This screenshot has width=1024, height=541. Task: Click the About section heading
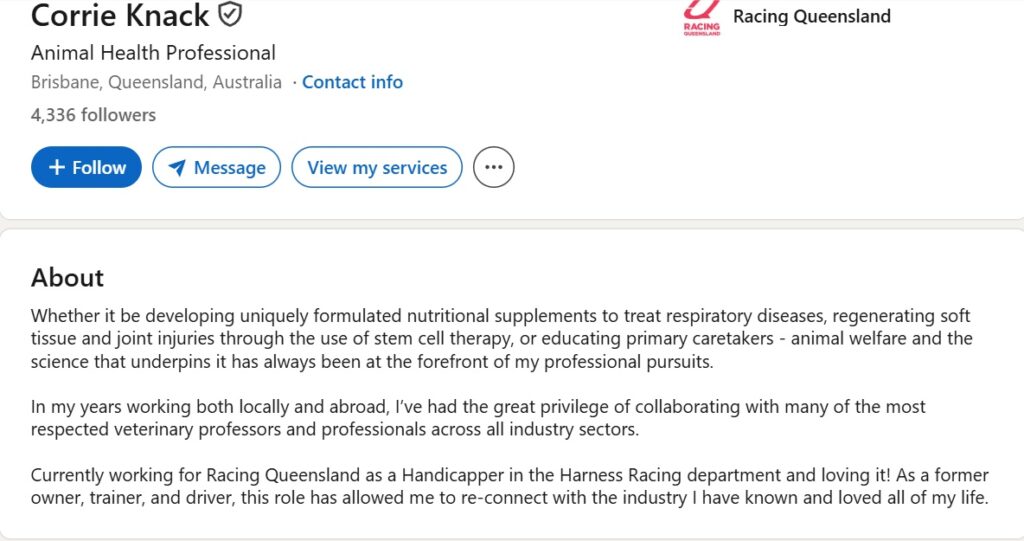(x=67, y=277)
